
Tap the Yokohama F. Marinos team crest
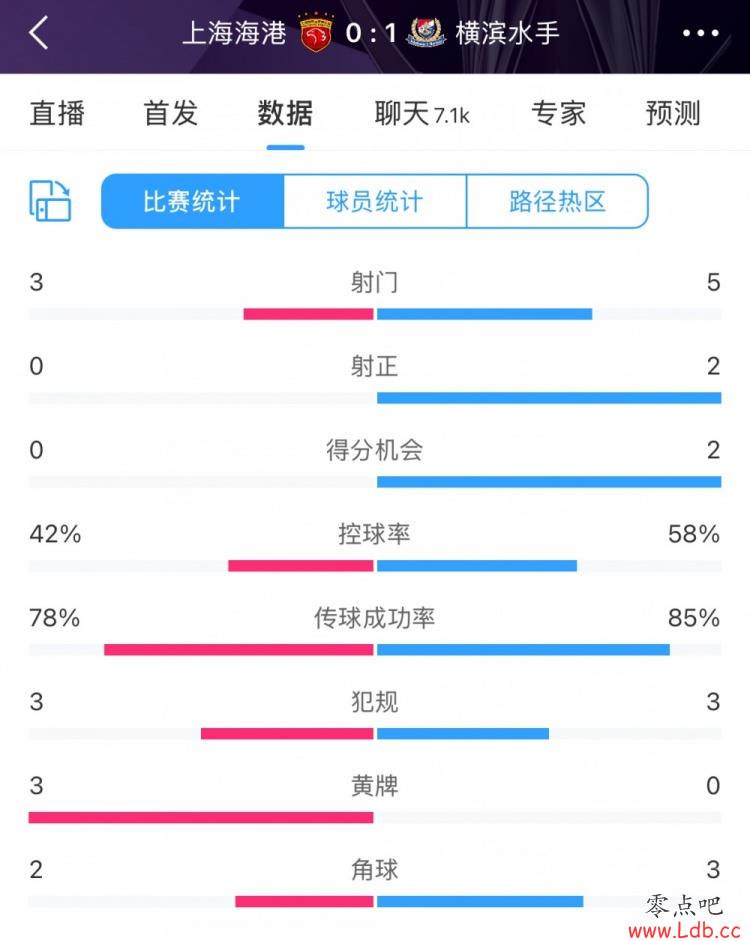point(427,32)
